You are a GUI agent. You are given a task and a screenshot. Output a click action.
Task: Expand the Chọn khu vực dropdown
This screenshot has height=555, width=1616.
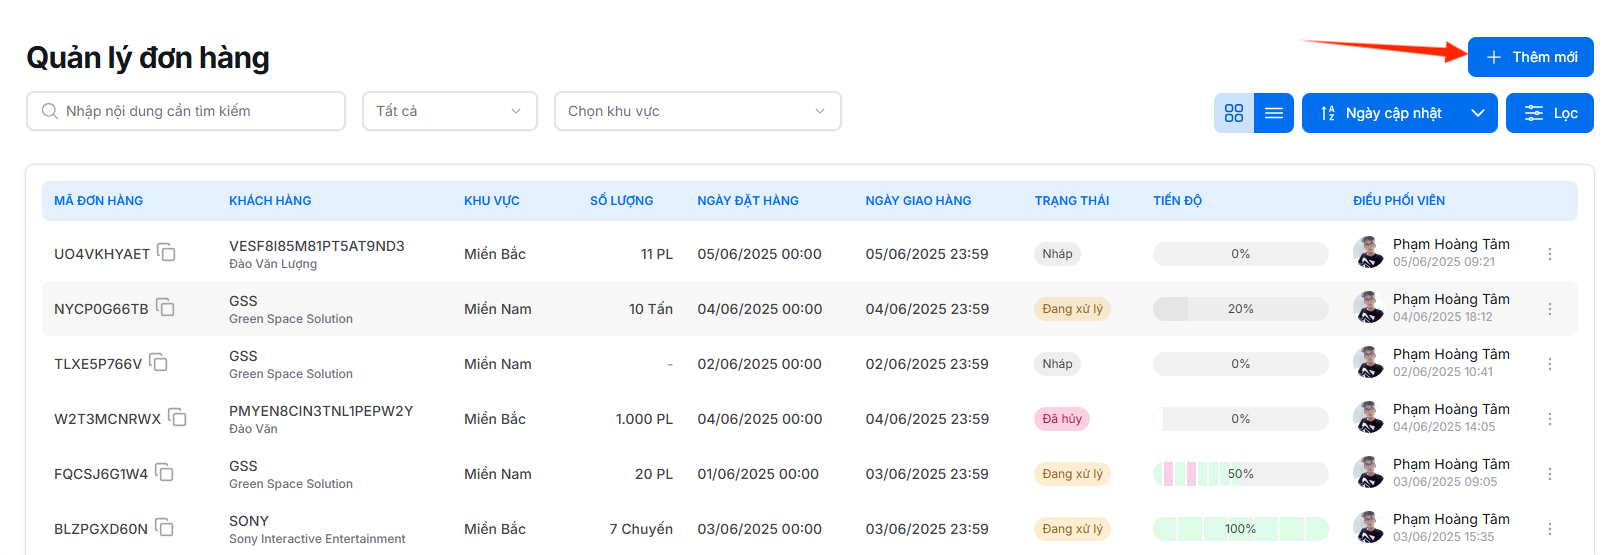[697, 111]
